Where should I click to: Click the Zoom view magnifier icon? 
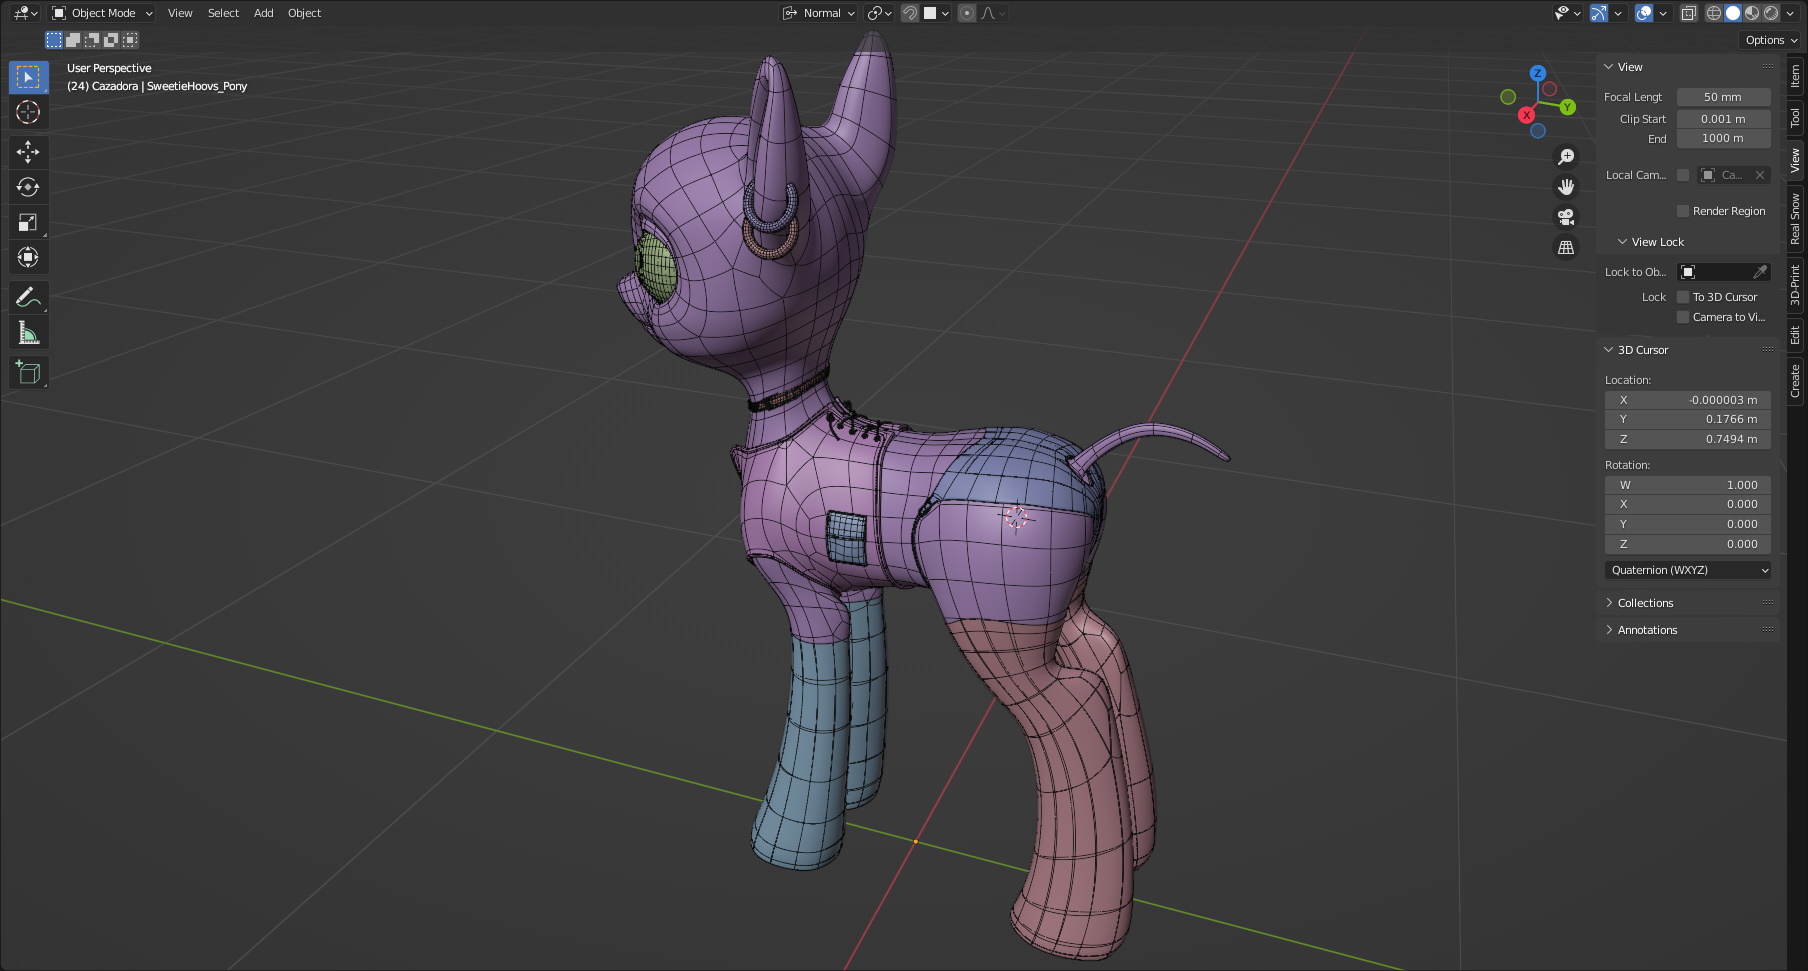pyautogui.click(x=1566, y=157)
